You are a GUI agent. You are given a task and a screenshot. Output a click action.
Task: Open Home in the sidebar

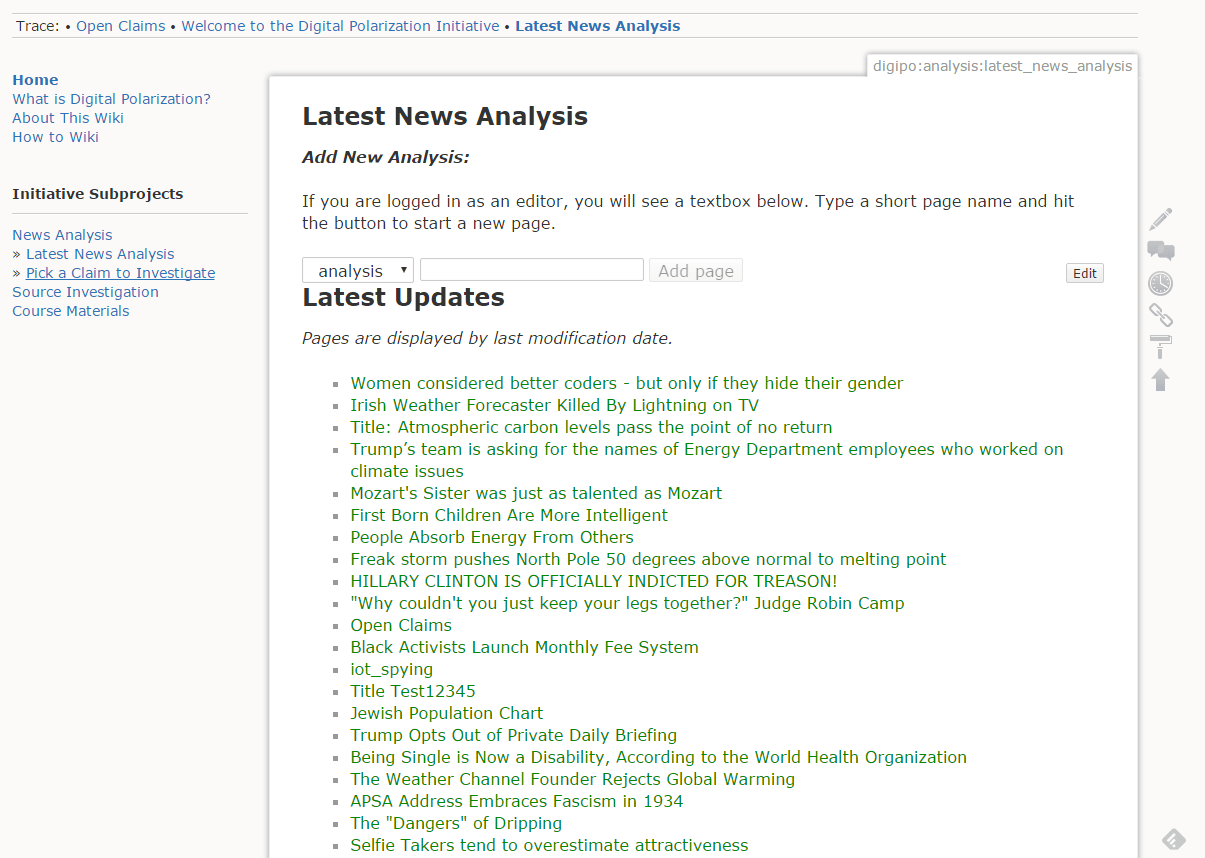click(35, 80)
